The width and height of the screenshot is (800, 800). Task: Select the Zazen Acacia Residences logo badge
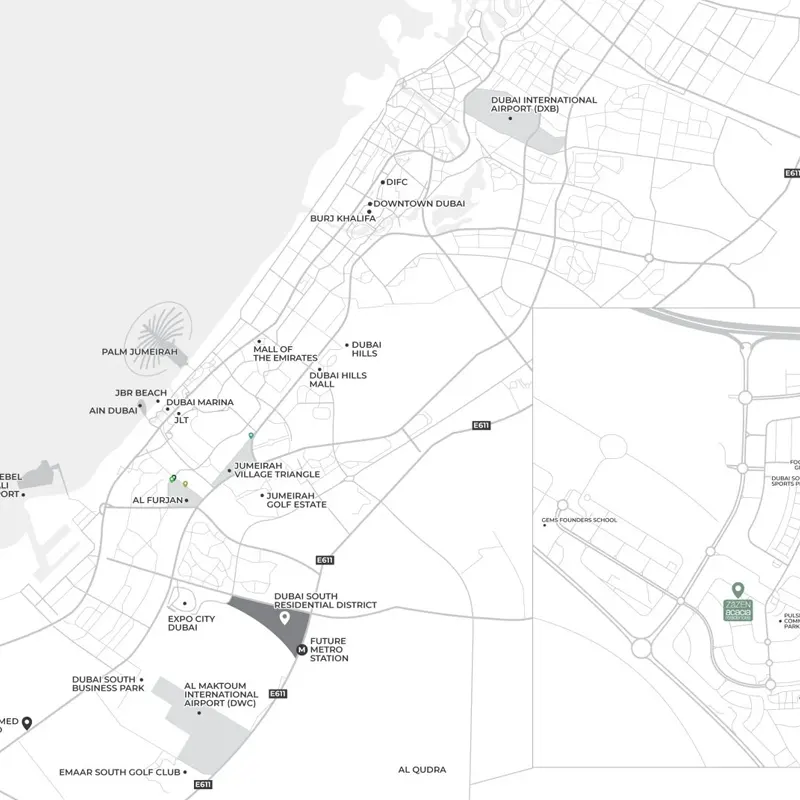739,610
